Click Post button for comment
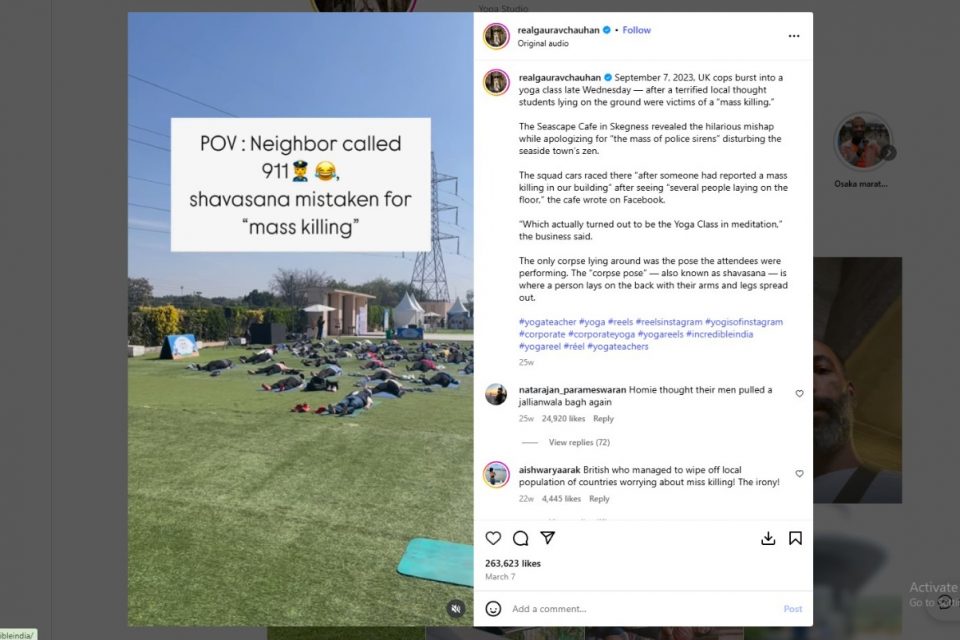This screenshot has width=960, height=640. point(793,609)
